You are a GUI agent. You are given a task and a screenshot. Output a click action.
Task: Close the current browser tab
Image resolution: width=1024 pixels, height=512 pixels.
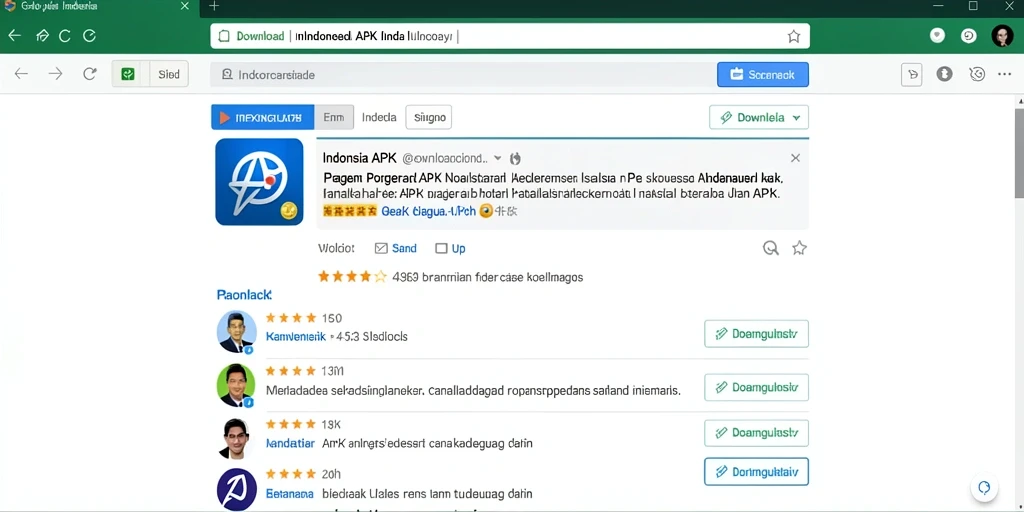185,6
